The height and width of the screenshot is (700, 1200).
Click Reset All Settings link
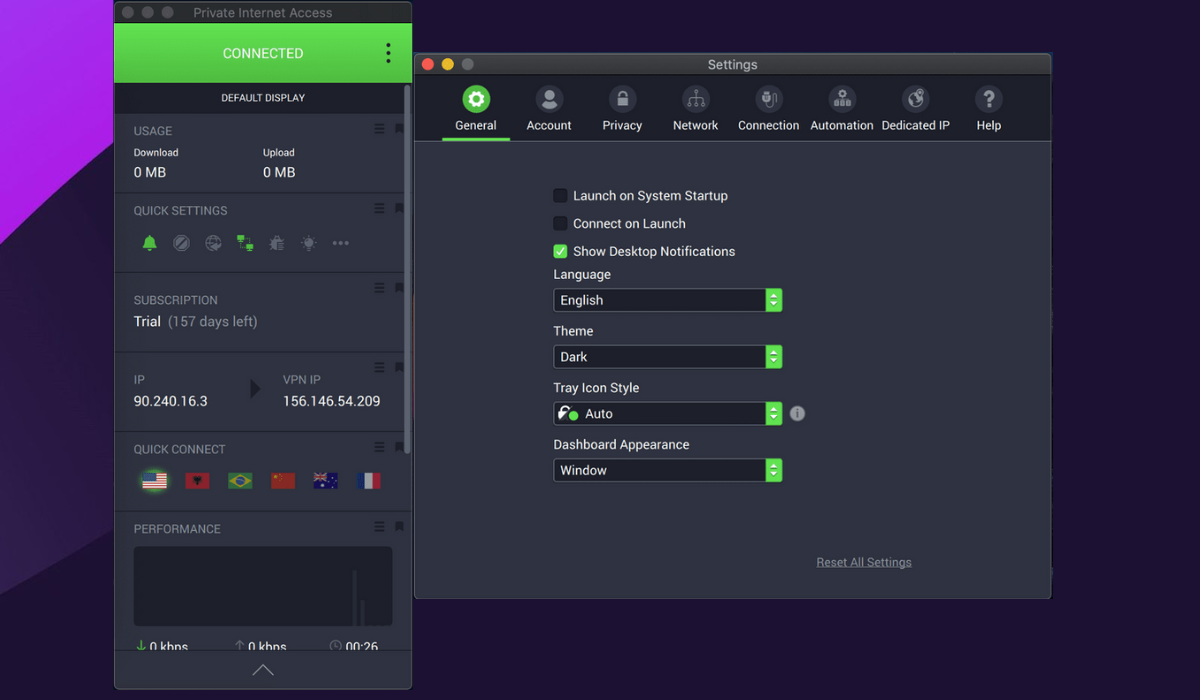[864, 562]
